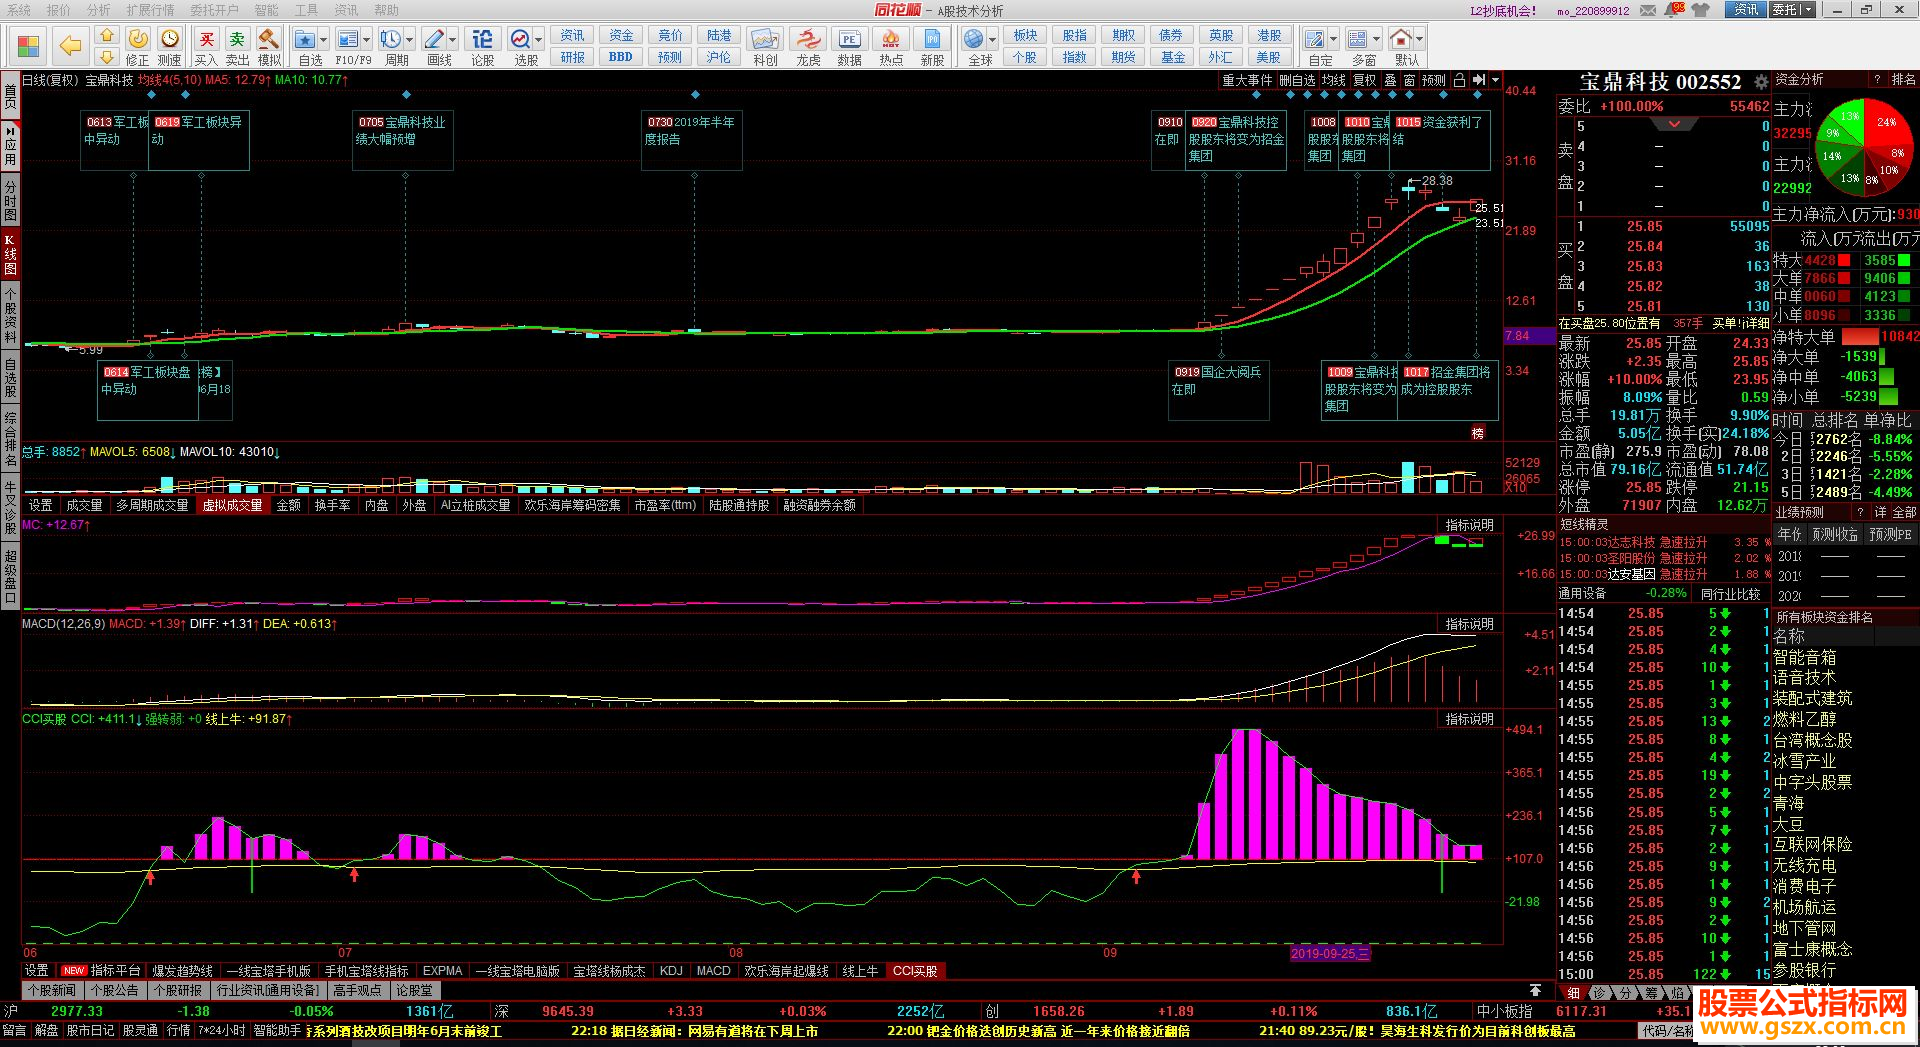Expand the 自定 layout dropdown arrow
The width and height of the screenshot is (1920, 1047).
pyautogui.click(x=1333, y=40)
